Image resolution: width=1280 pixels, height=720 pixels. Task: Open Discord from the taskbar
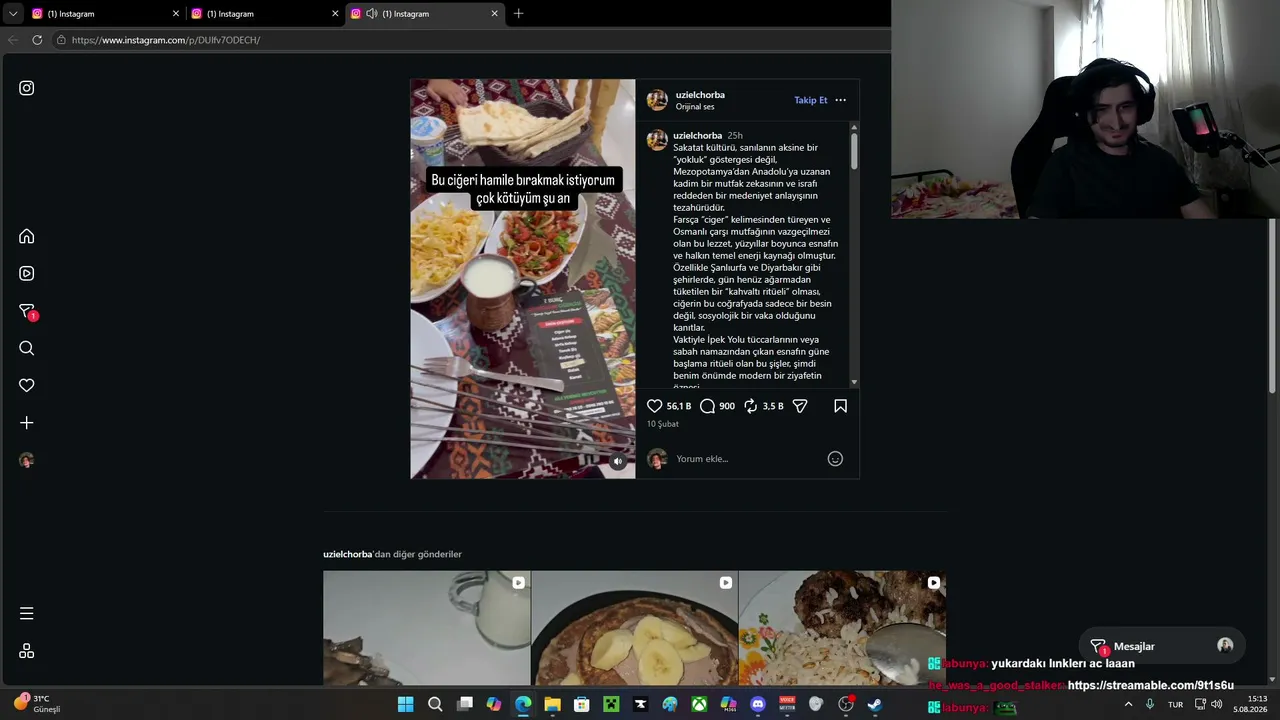[x=758, y=704]
